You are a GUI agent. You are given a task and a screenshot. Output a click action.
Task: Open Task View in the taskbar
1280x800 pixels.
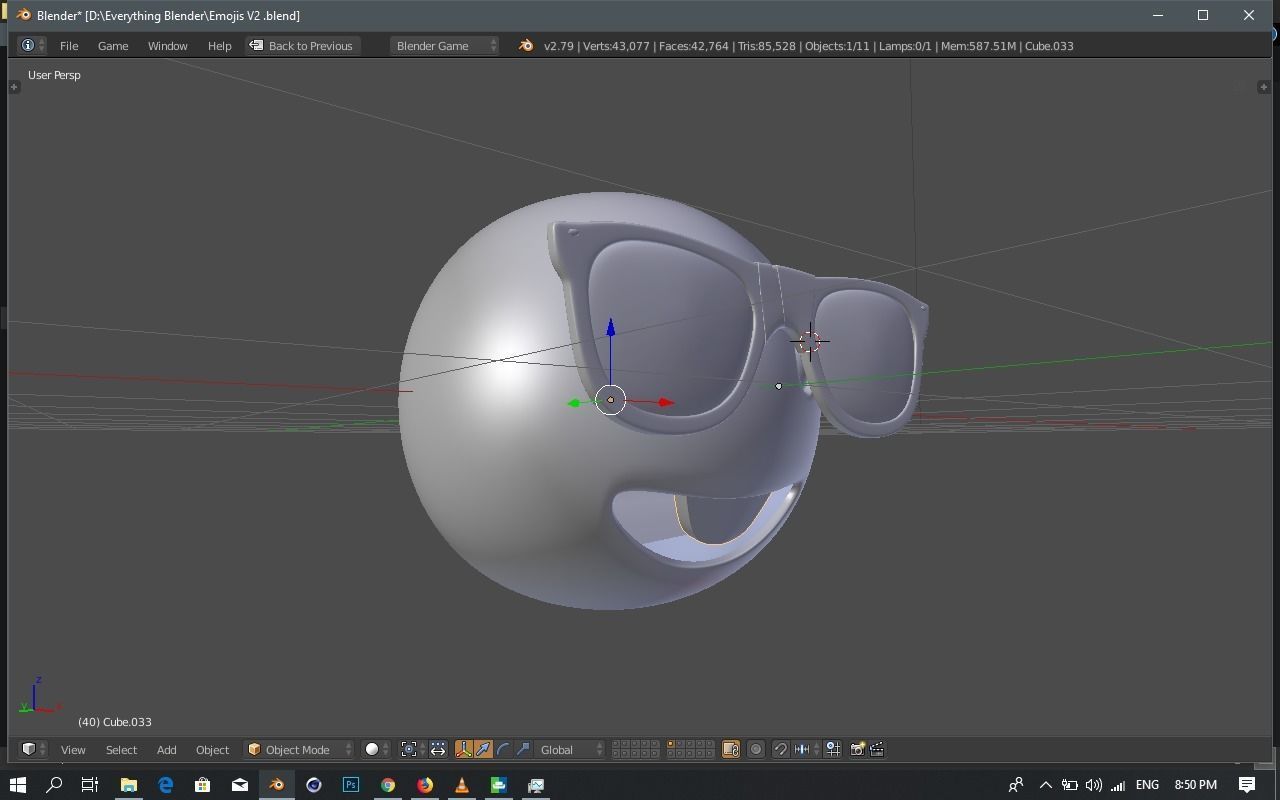tap(90, 785)
